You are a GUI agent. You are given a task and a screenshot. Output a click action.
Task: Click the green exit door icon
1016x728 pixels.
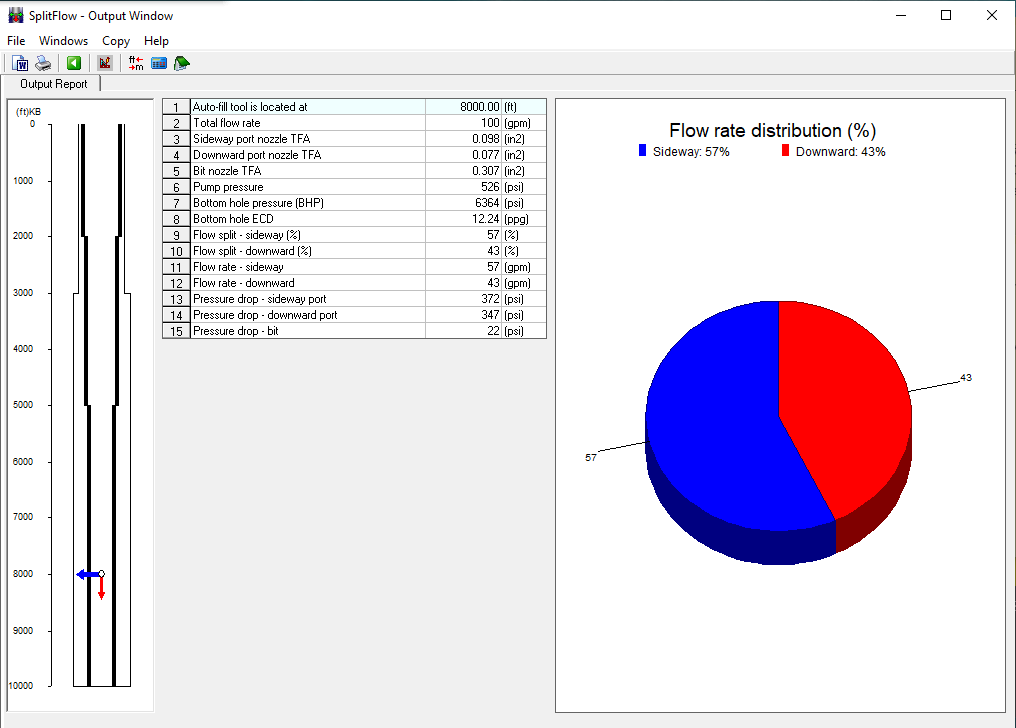[x=181, y=63]
